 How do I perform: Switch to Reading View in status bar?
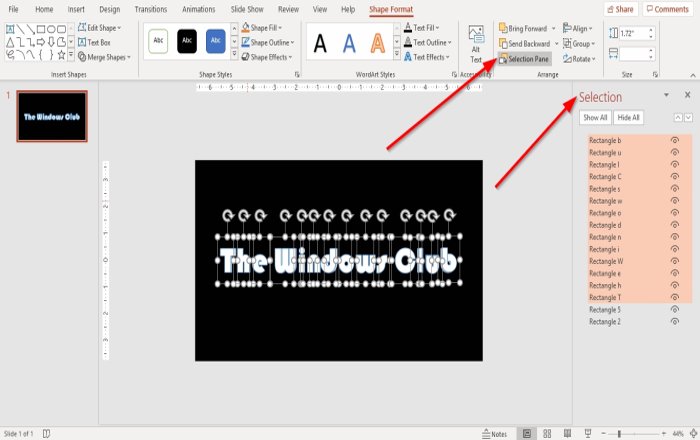point(567,434)
